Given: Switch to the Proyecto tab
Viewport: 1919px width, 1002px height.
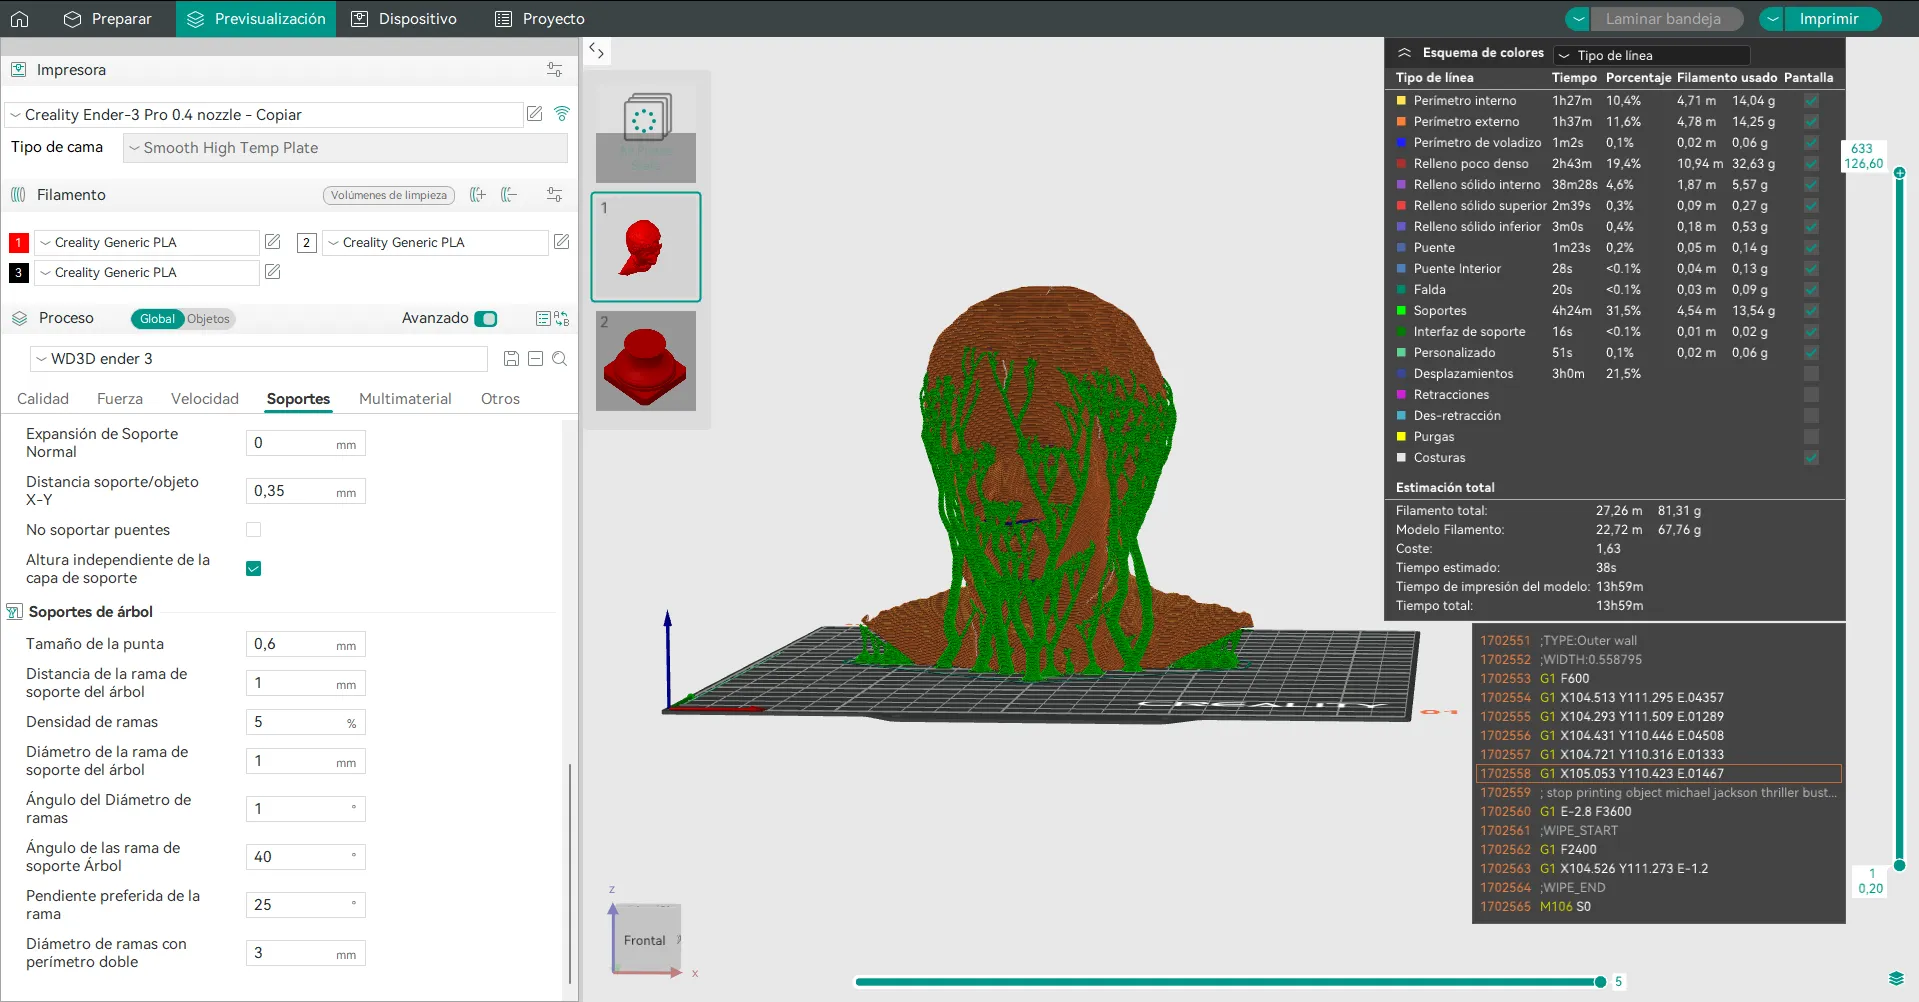Looking at the screenshot, I should coord(540,19).
